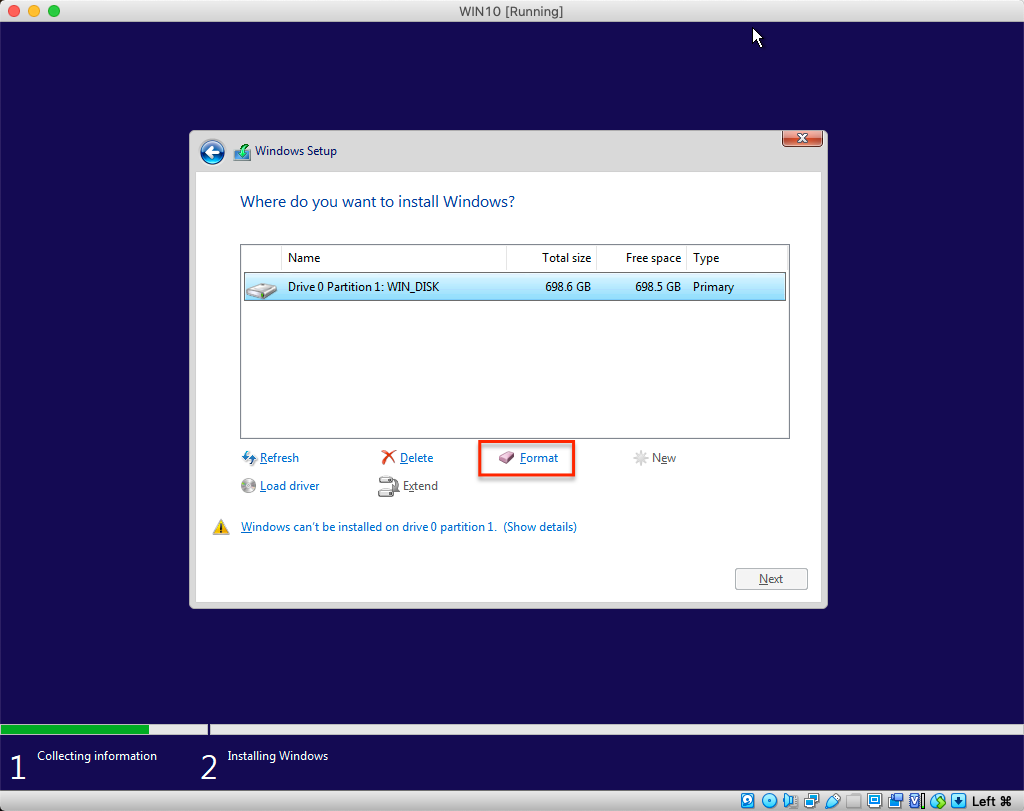1024x811 pixels.
Task: Click the Name column header
Action: click(394, 258)
